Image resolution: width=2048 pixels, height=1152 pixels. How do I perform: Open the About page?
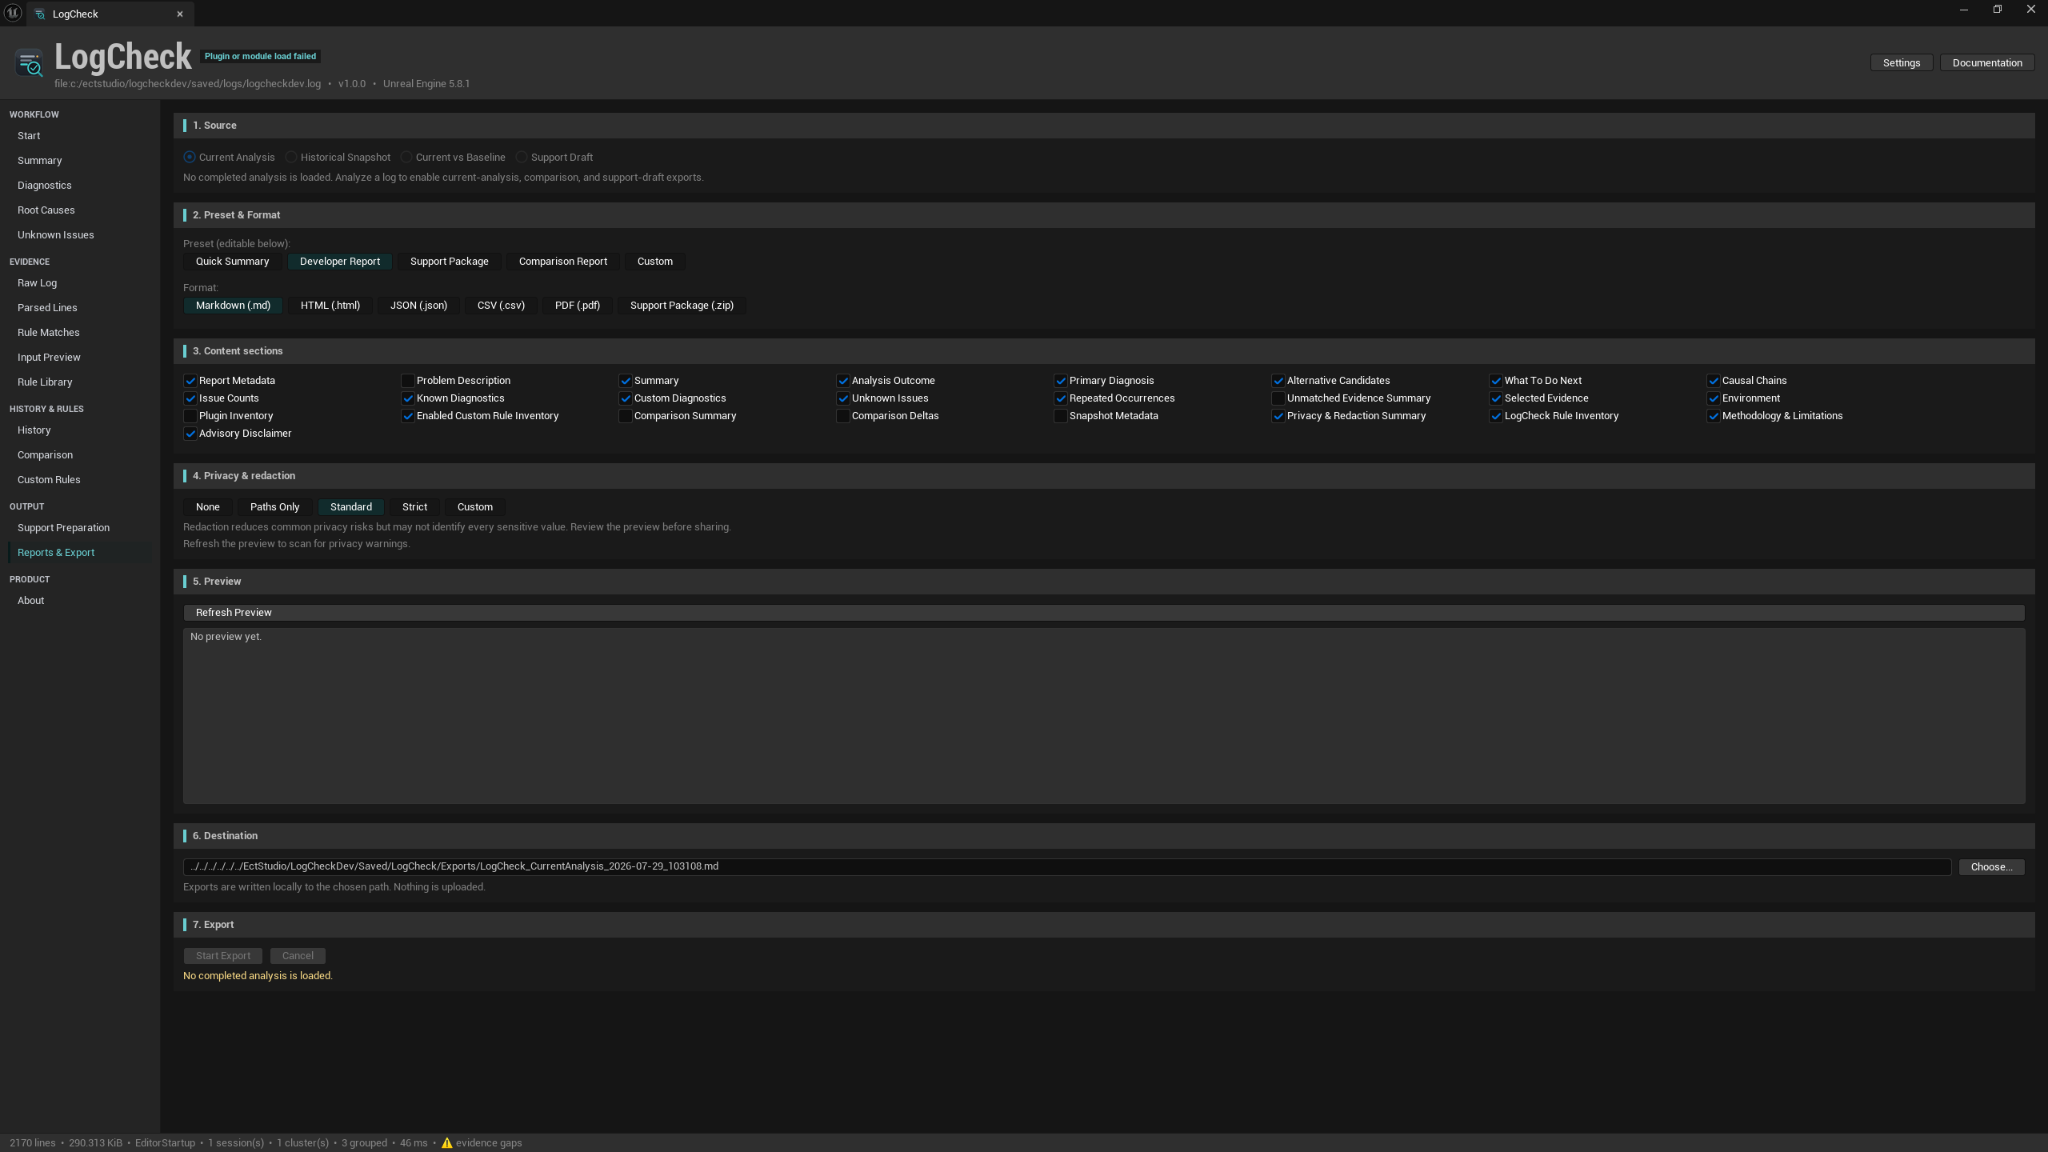pyautogui.click(x=31, y=601)
